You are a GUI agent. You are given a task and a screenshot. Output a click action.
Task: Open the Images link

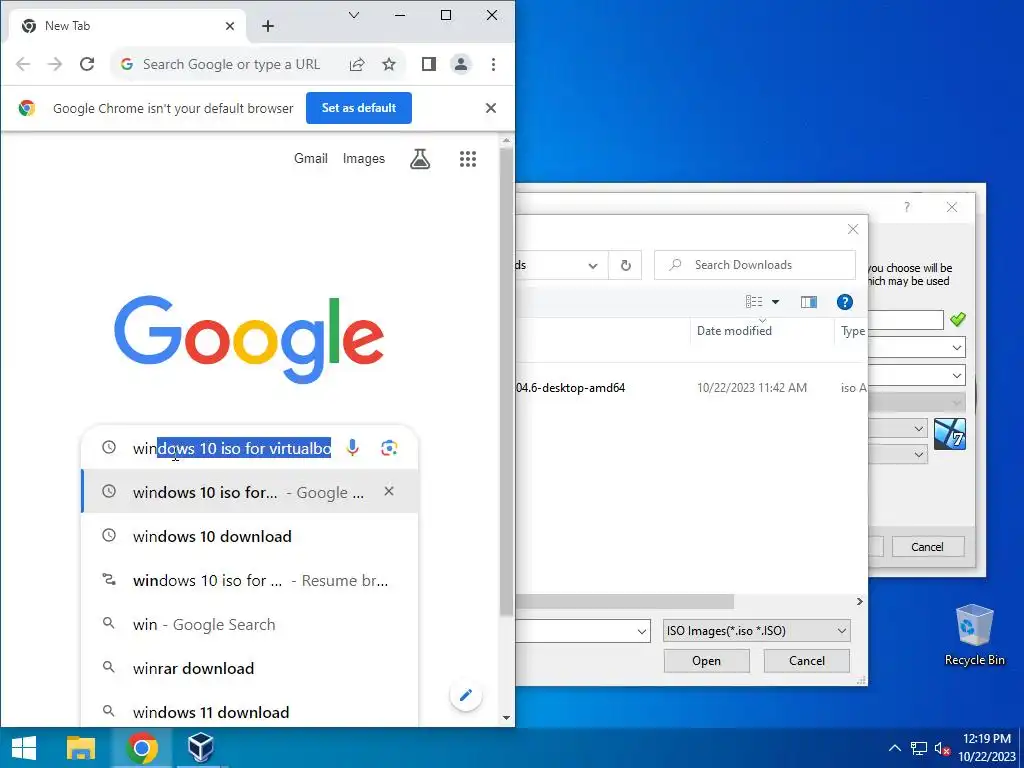click(x=364, y=159)
